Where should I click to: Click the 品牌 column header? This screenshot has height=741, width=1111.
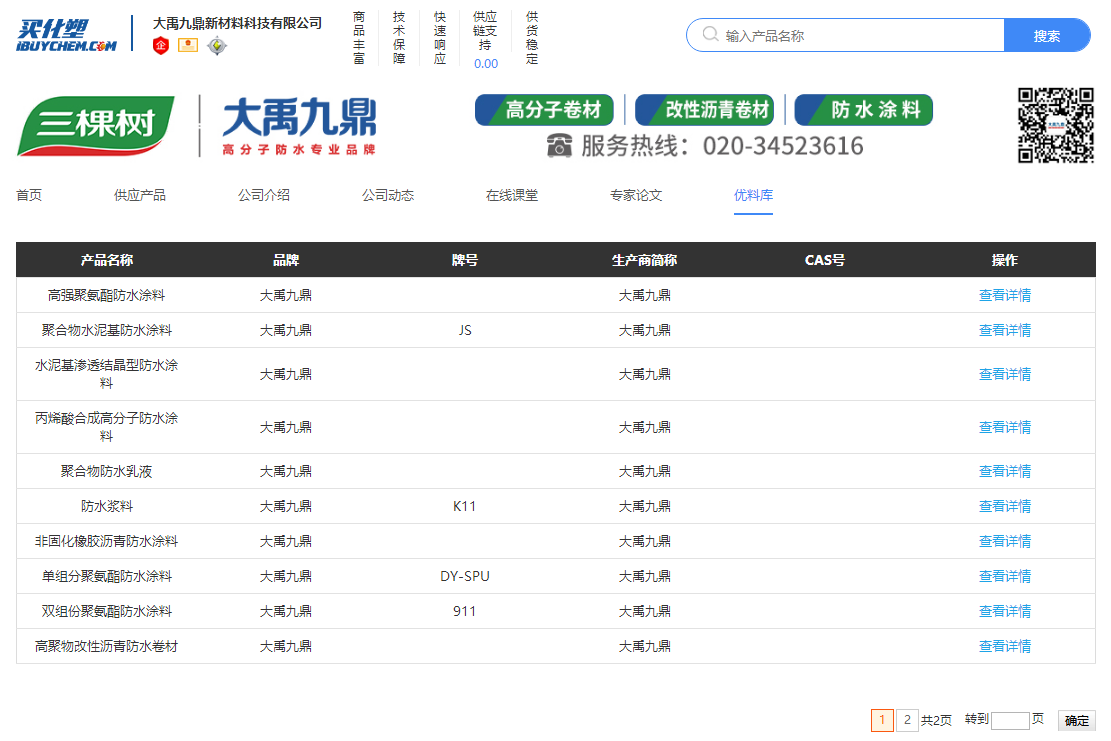(286, 260)
